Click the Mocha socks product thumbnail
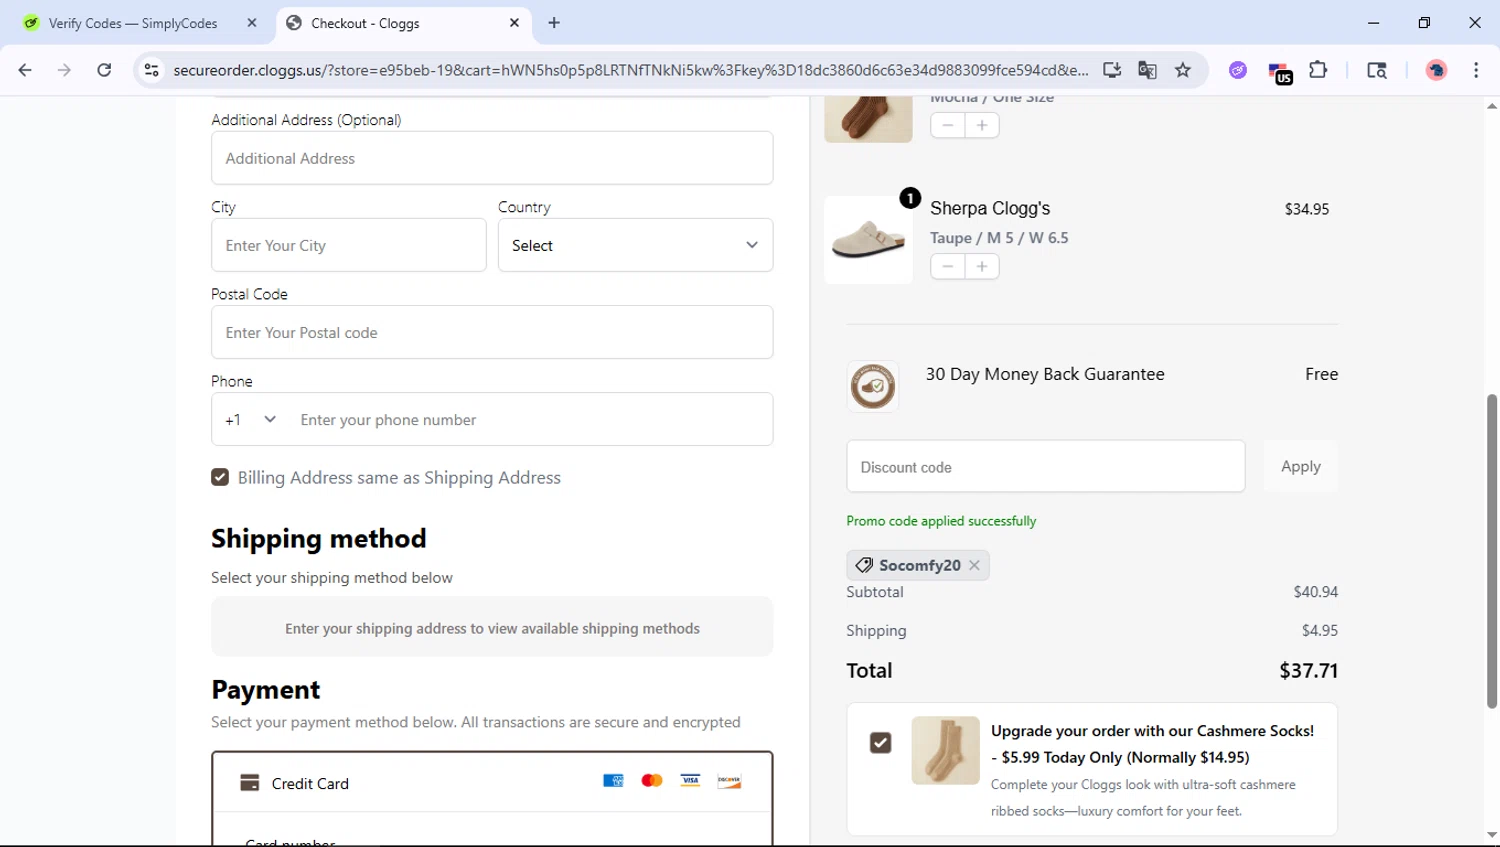The width and height of the screenshot is (1500, 847). [868, 119]
